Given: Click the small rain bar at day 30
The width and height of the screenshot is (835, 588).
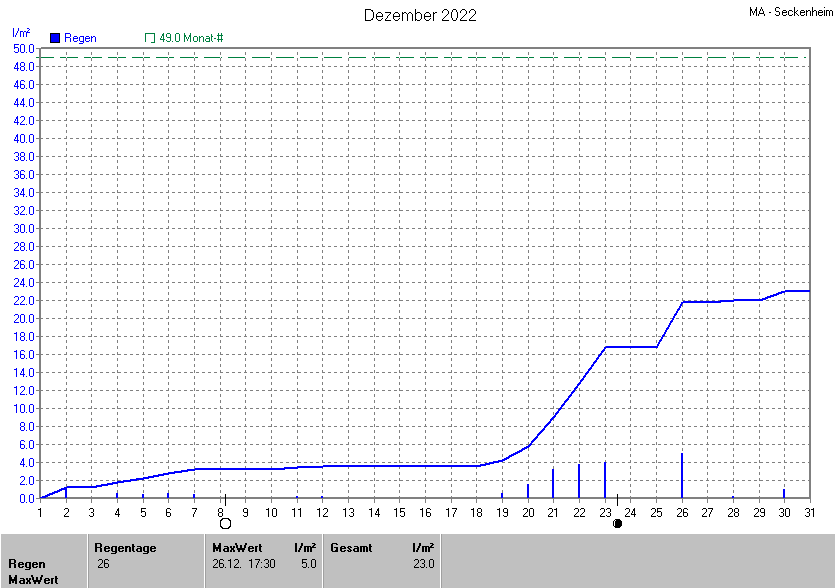Looking at the screenshot, I should click(784, 493).
